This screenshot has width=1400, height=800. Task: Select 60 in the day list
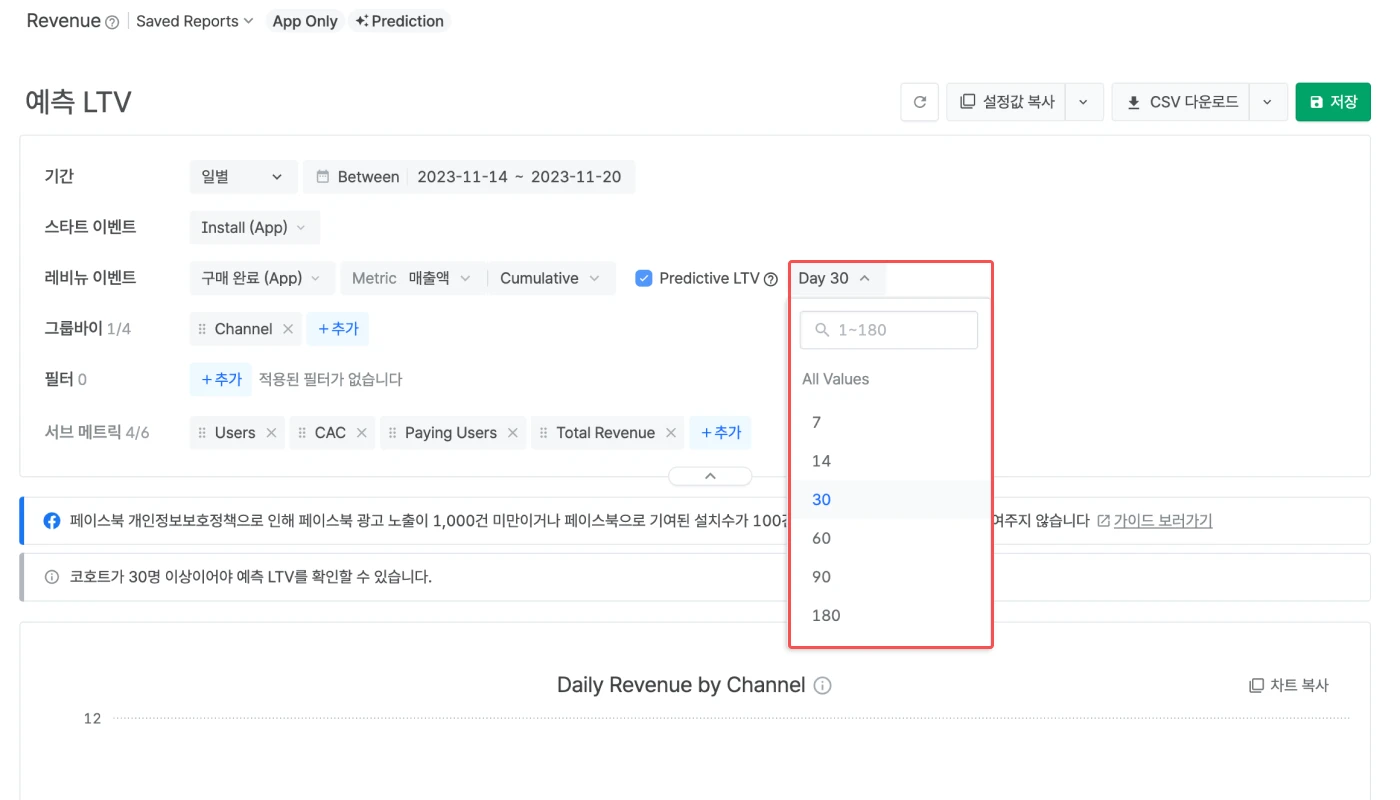click(890, 538)
